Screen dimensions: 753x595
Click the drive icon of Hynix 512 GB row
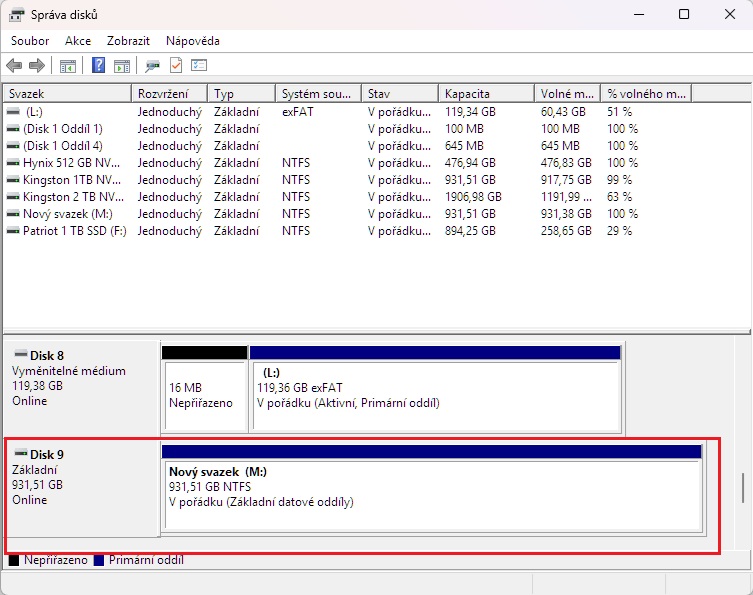click(13, 163)
